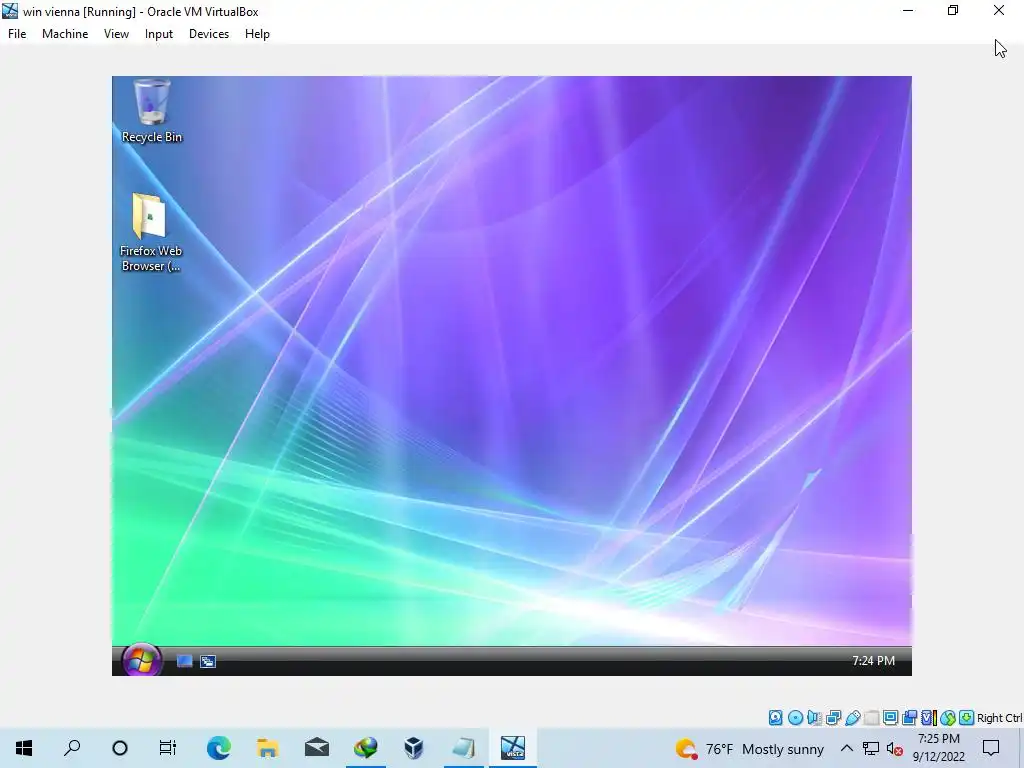
Task: Open the Input menu
Action: coord(159,34)
